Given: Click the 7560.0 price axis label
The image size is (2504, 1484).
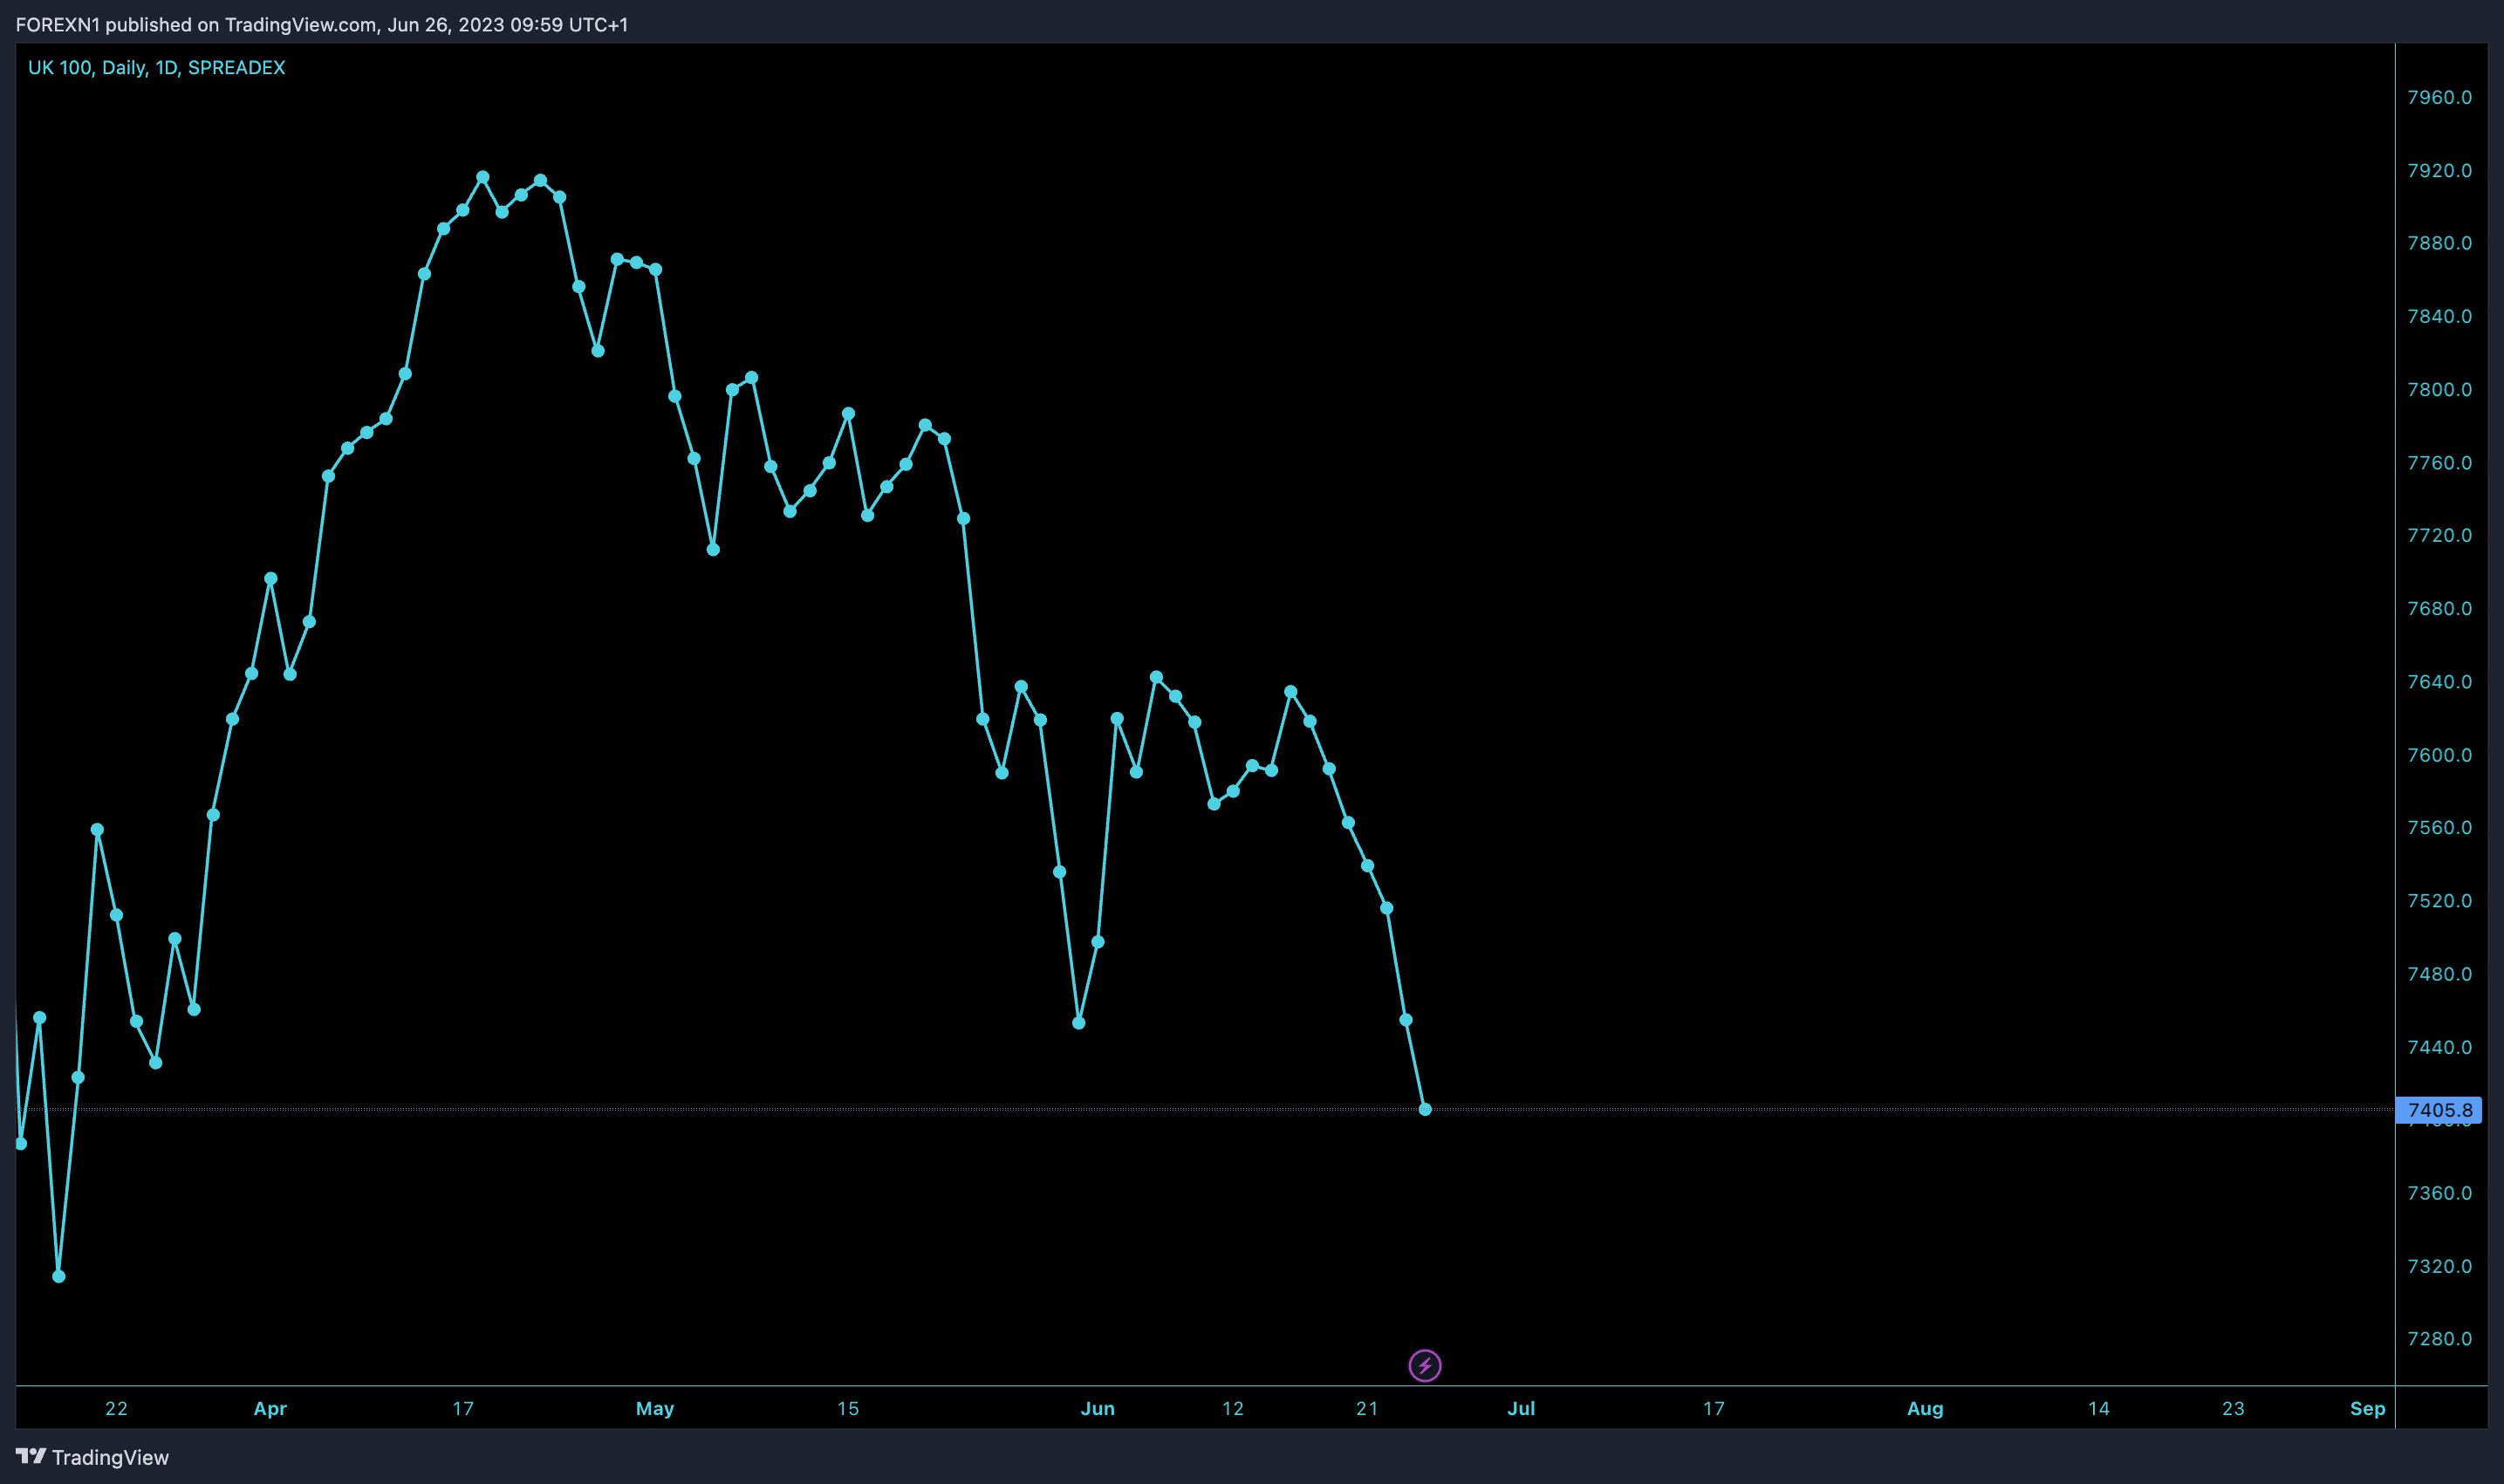Looking at the screenshot, I should click(x=2439, y=827).
